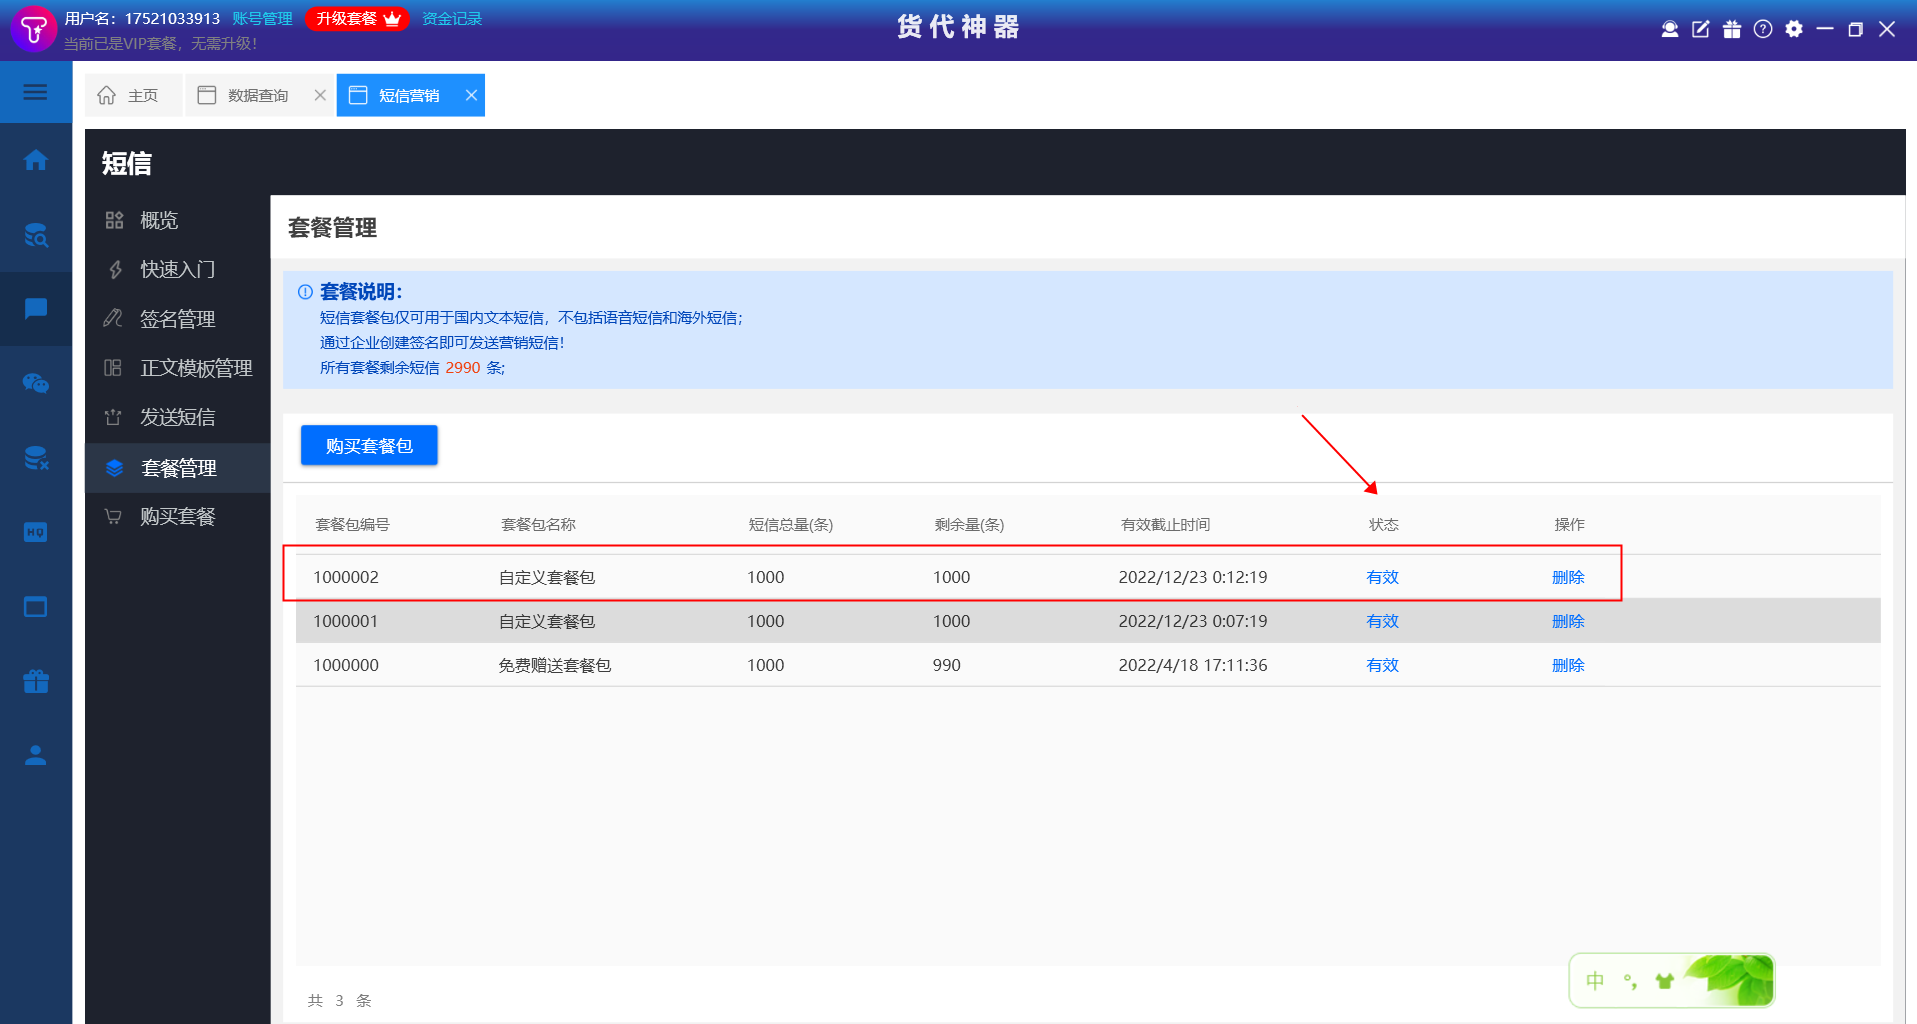Viewport: 1917px width, 1024px height.
Task: Delete package 1000001
Action: coord(1568,621)
